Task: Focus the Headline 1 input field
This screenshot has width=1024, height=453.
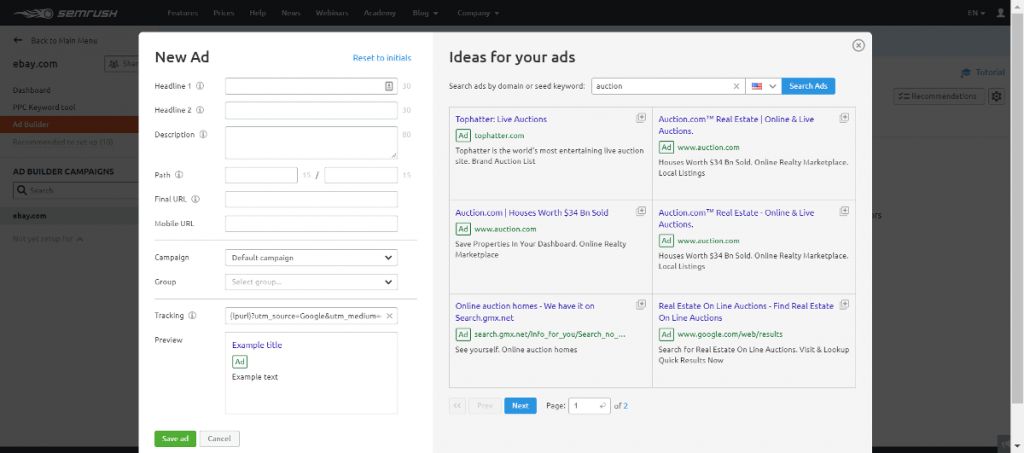Action: pyautogui.click(x=311, y=86)
